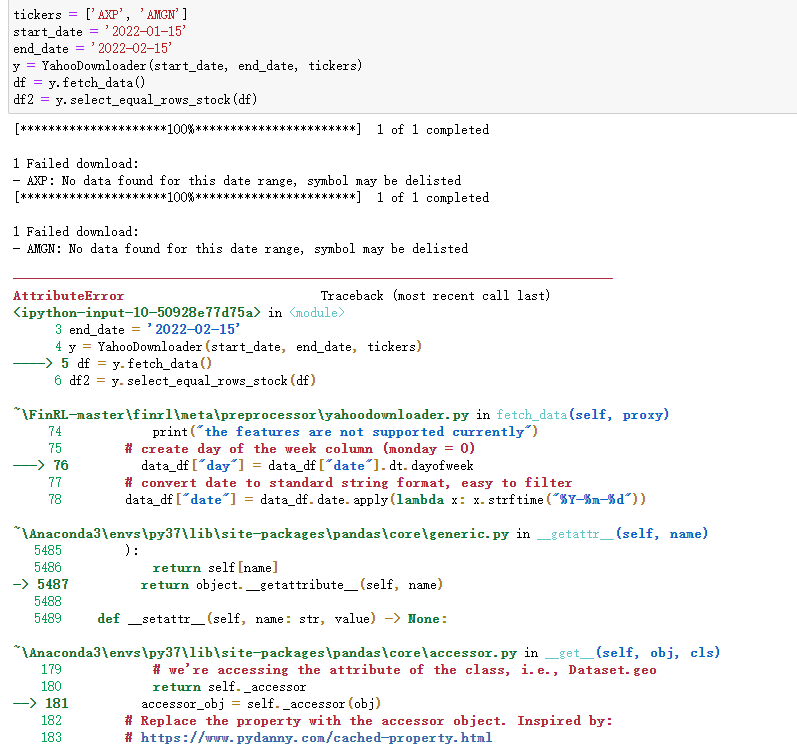797x754 pixels.
Task: Click the pandas core generic.py path
Action: [261, 534]
